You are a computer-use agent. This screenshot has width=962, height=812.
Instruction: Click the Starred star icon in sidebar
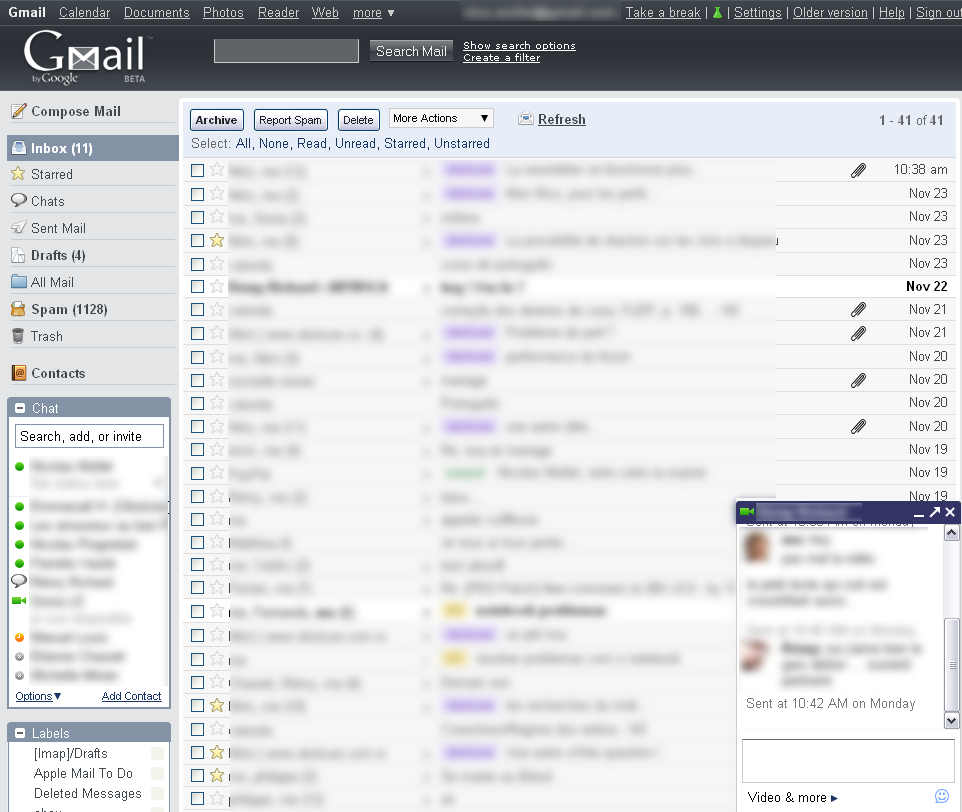[18, 174]
